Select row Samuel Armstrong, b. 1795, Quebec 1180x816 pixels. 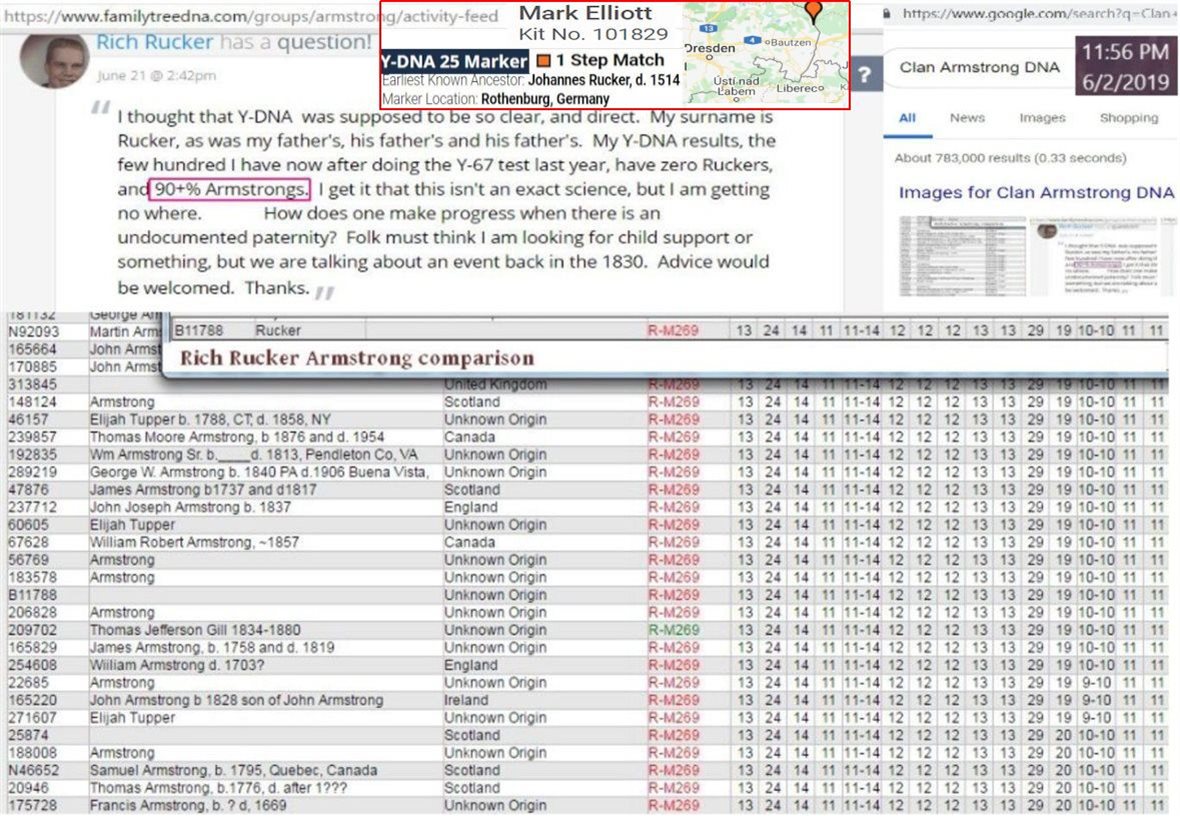click(x=587, y=770)
